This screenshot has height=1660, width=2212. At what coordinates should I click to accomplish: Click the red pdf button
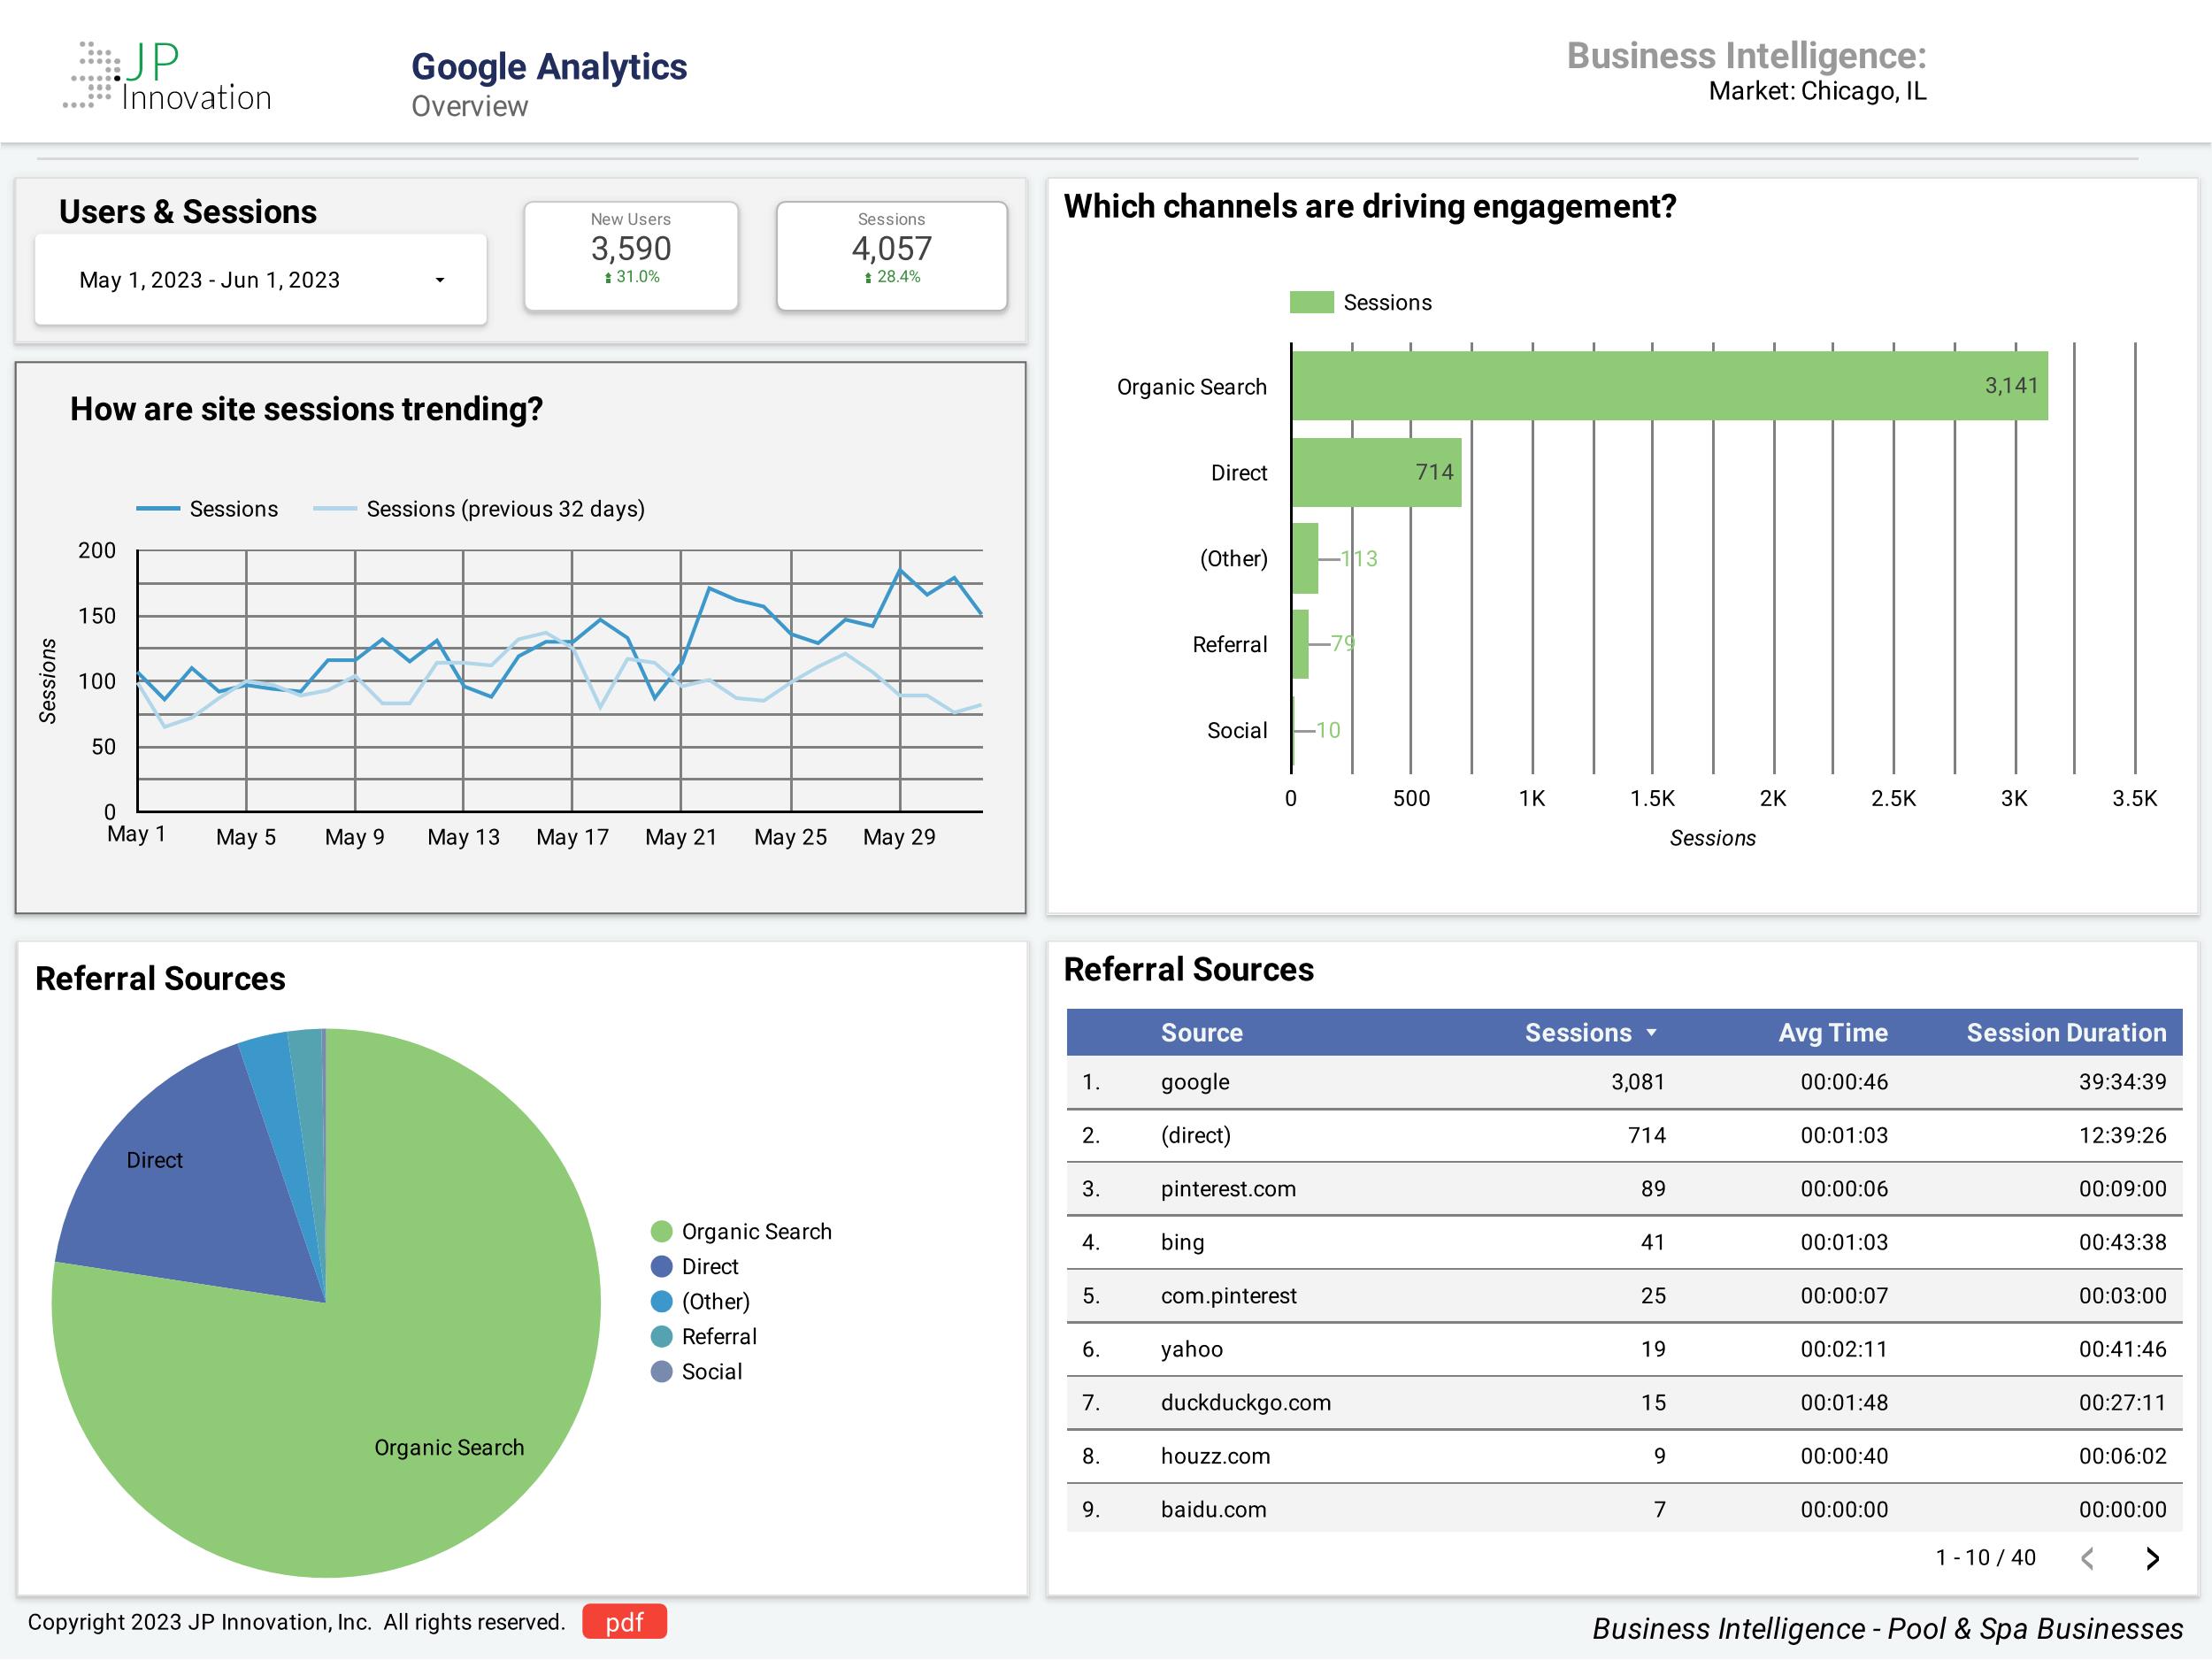624,1622
